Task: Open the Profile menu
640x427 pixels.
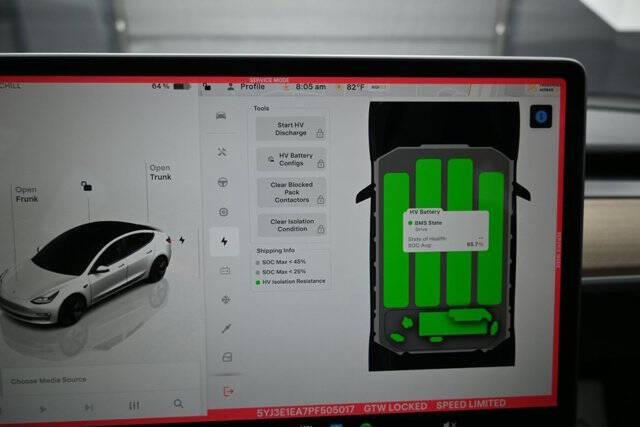Action: click(253, 87)
